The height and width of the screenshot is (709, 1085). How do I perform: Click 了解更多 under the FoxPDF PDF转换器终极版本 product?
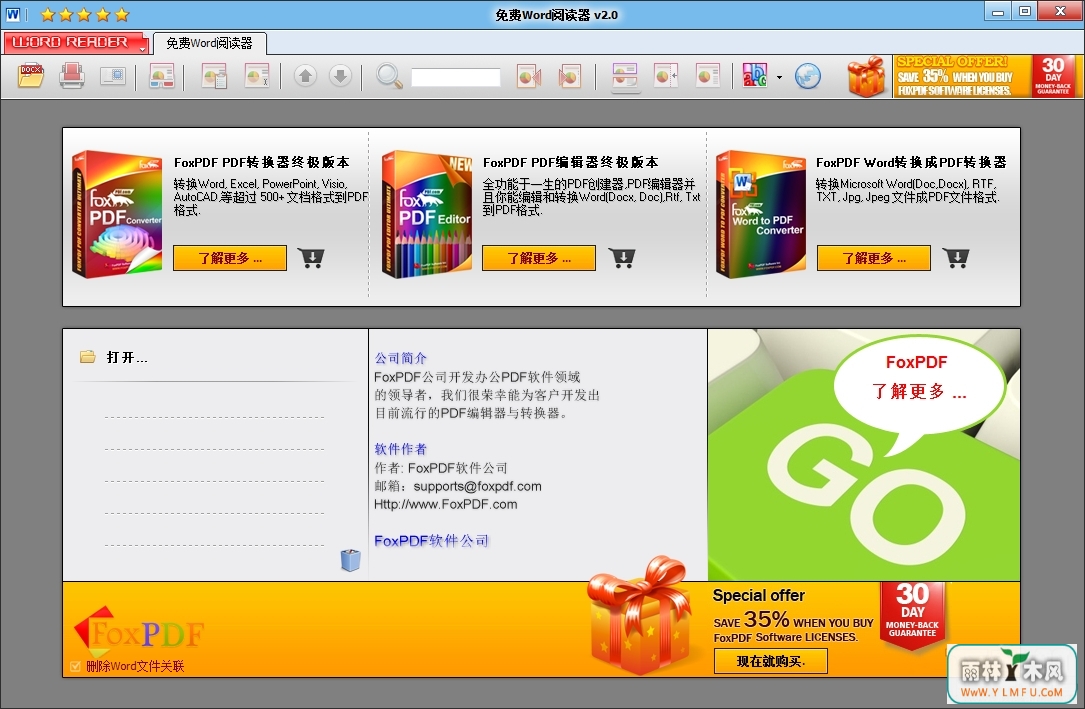pos(230,258)
